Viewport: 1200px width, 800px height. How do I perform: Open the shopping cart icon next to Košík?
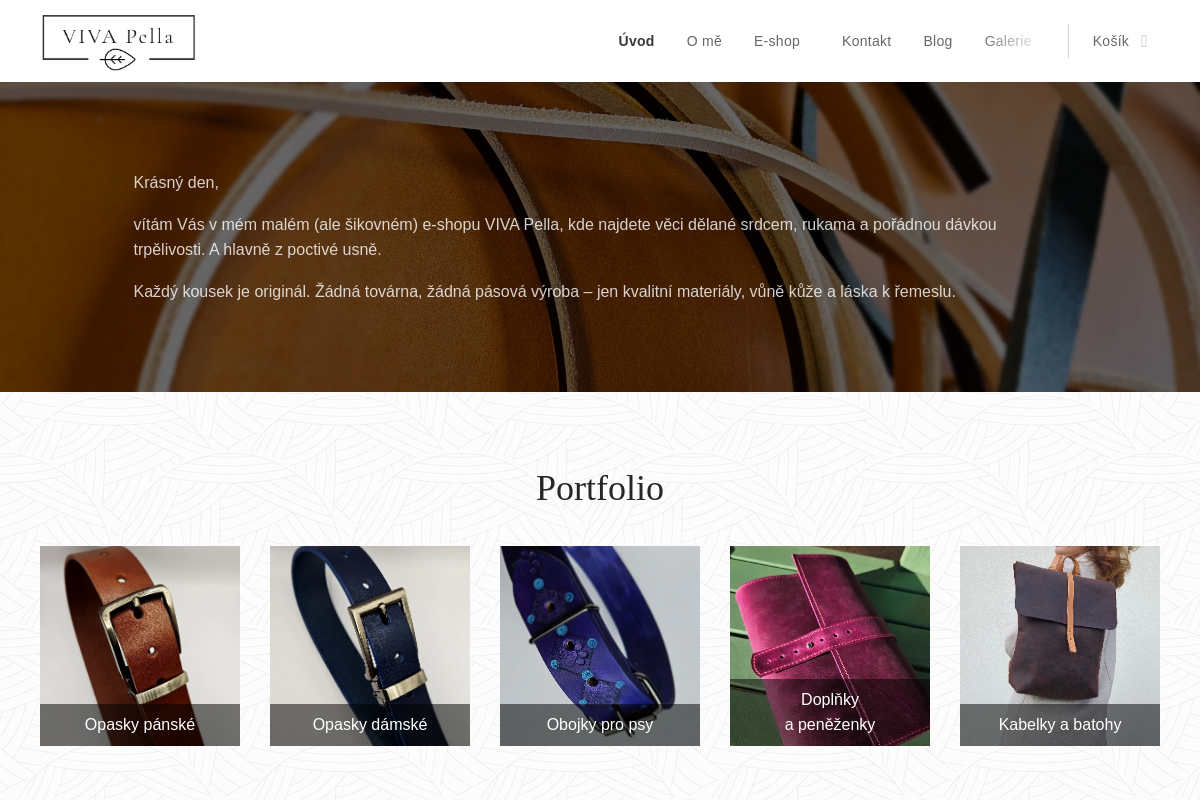click(x=1144, y=41)
